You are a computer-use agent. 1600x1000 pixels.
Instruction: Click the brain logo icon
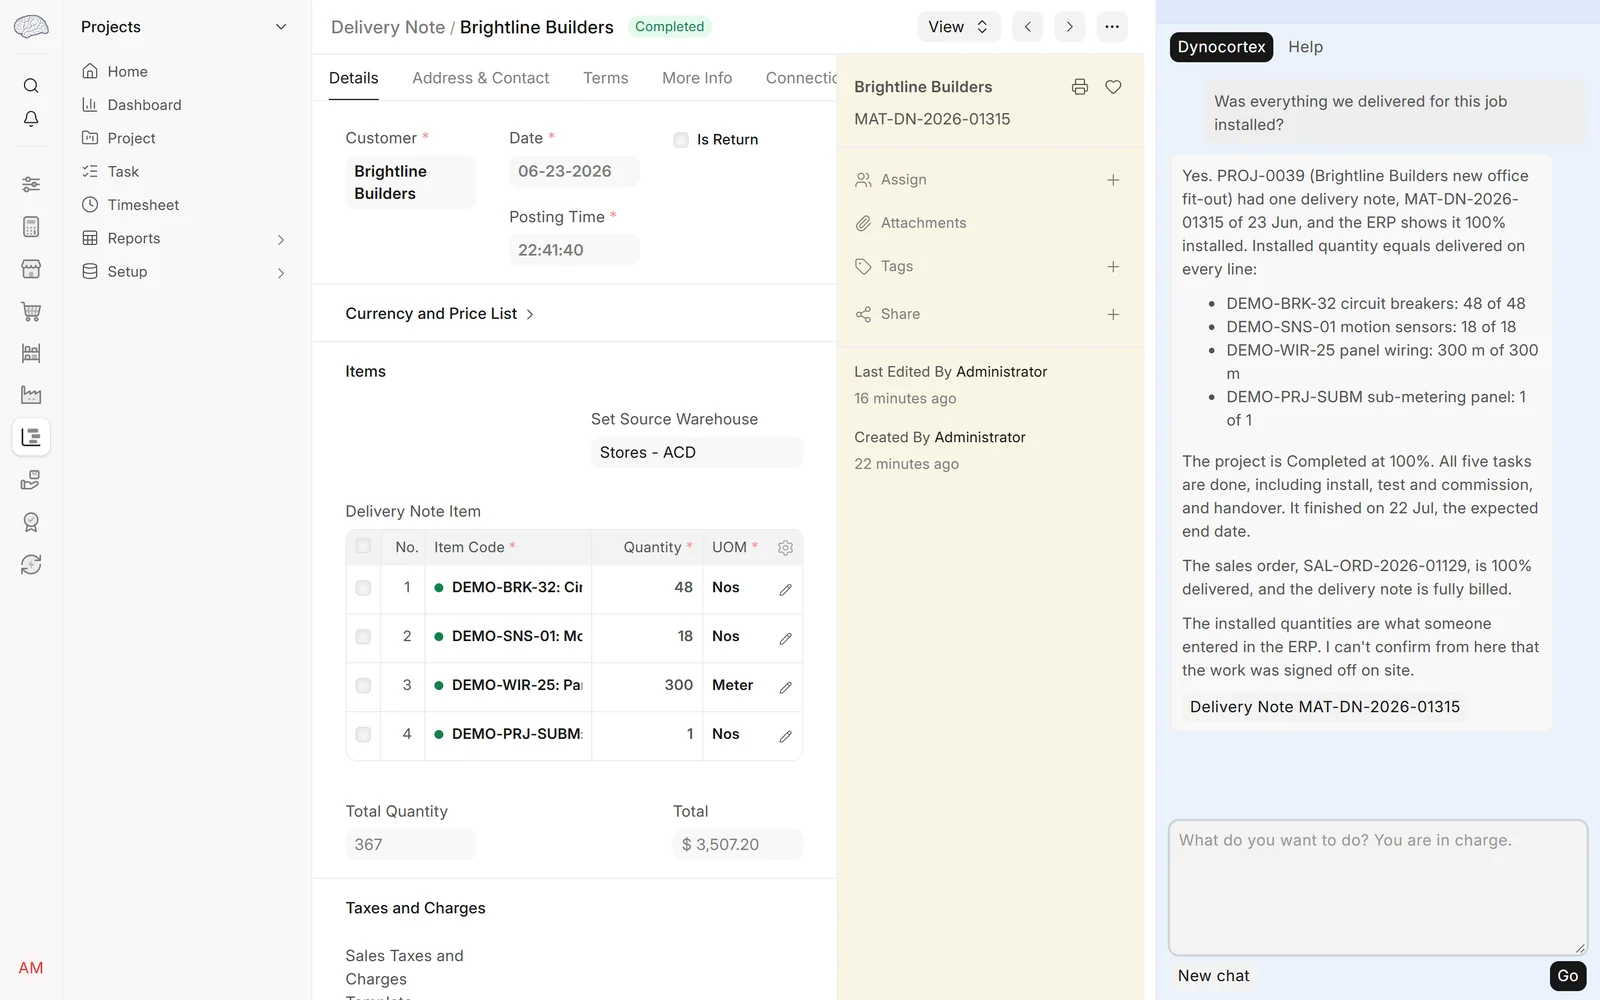31,27
